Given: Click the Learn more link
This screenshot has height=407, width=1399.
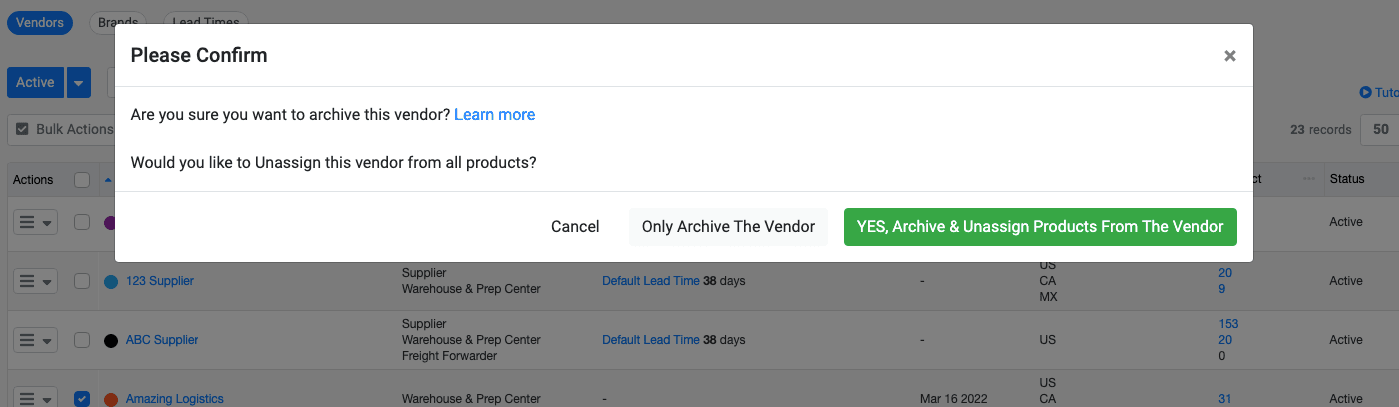Looking at the screenshot, I should 494,115.
